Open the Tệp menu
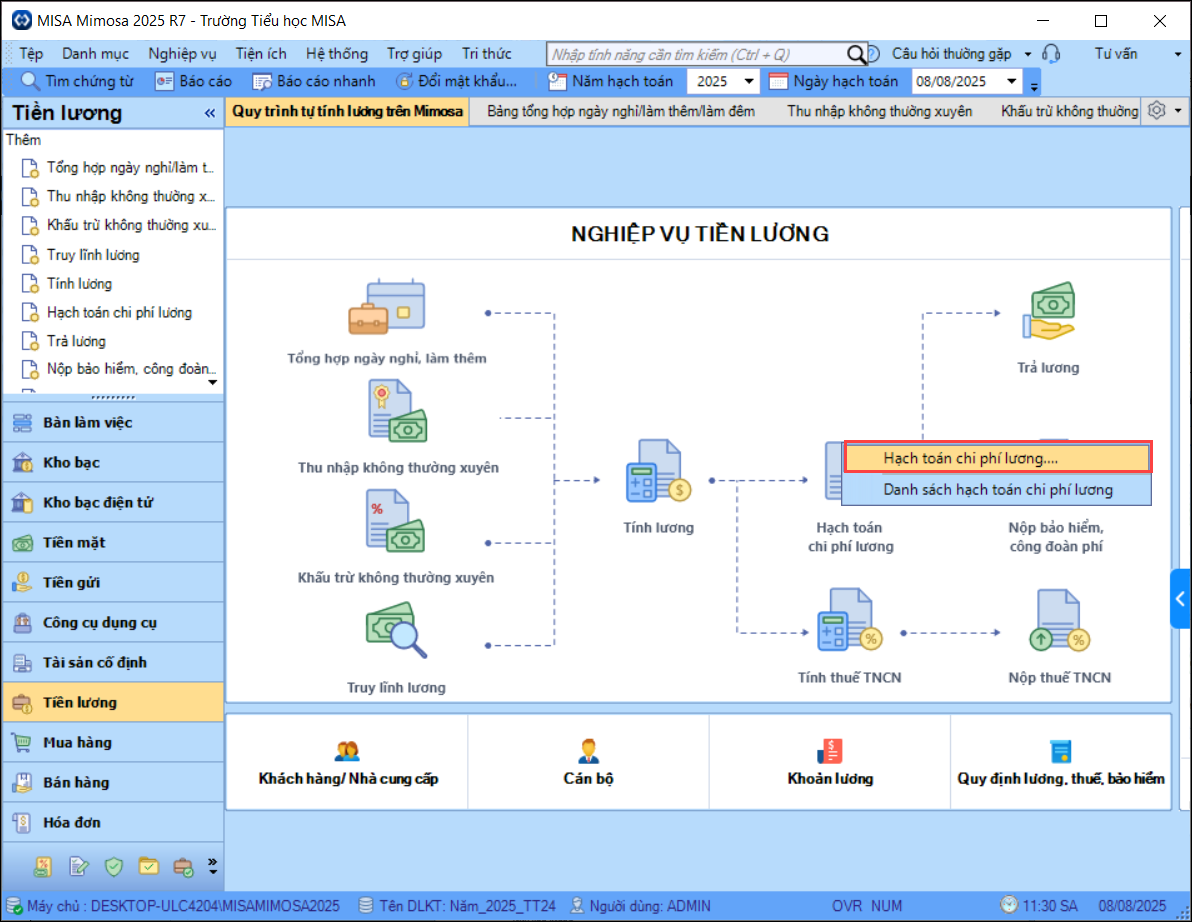Viewport: 1192px width, 922px height. tap(31, 54)
